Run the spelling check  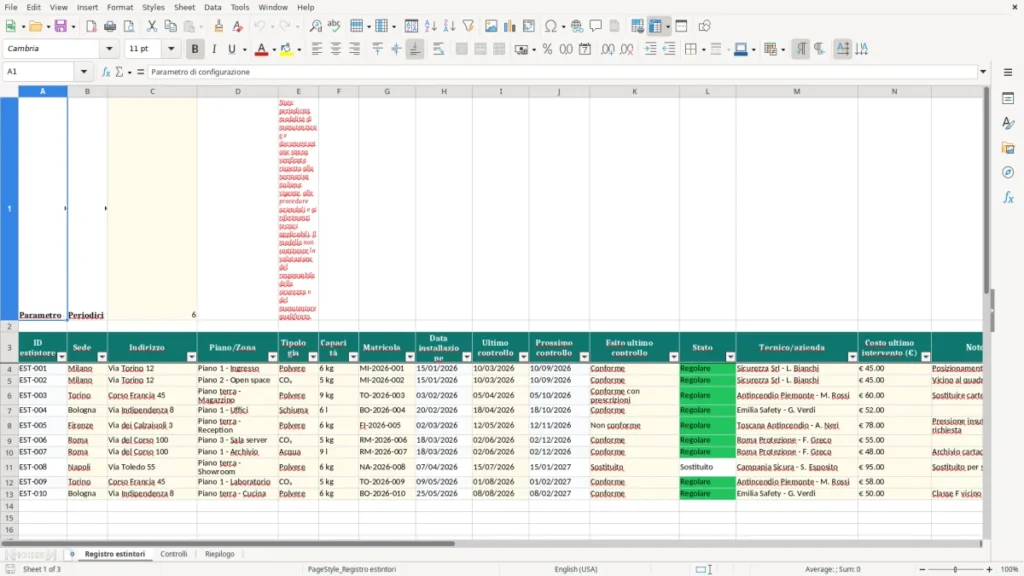pos(334,26)
